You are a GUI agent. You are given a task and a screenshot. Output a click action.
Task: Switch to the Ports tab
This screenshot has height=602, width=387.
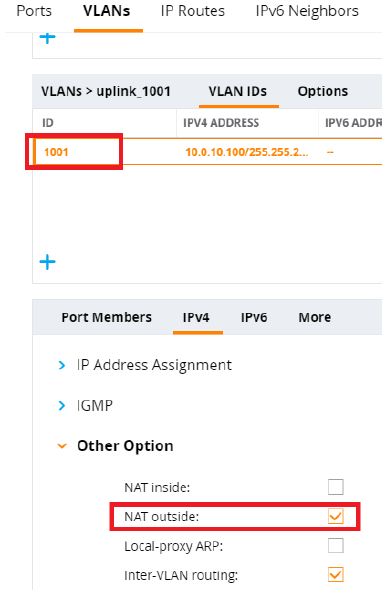[34, 11]
